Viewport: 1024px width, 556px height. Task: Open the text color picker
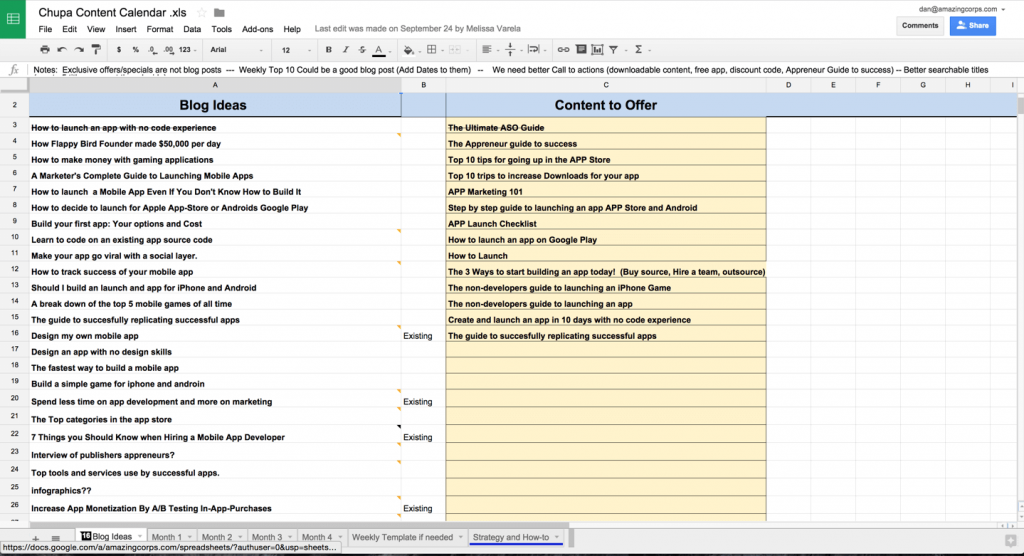(x=381, y=50)
